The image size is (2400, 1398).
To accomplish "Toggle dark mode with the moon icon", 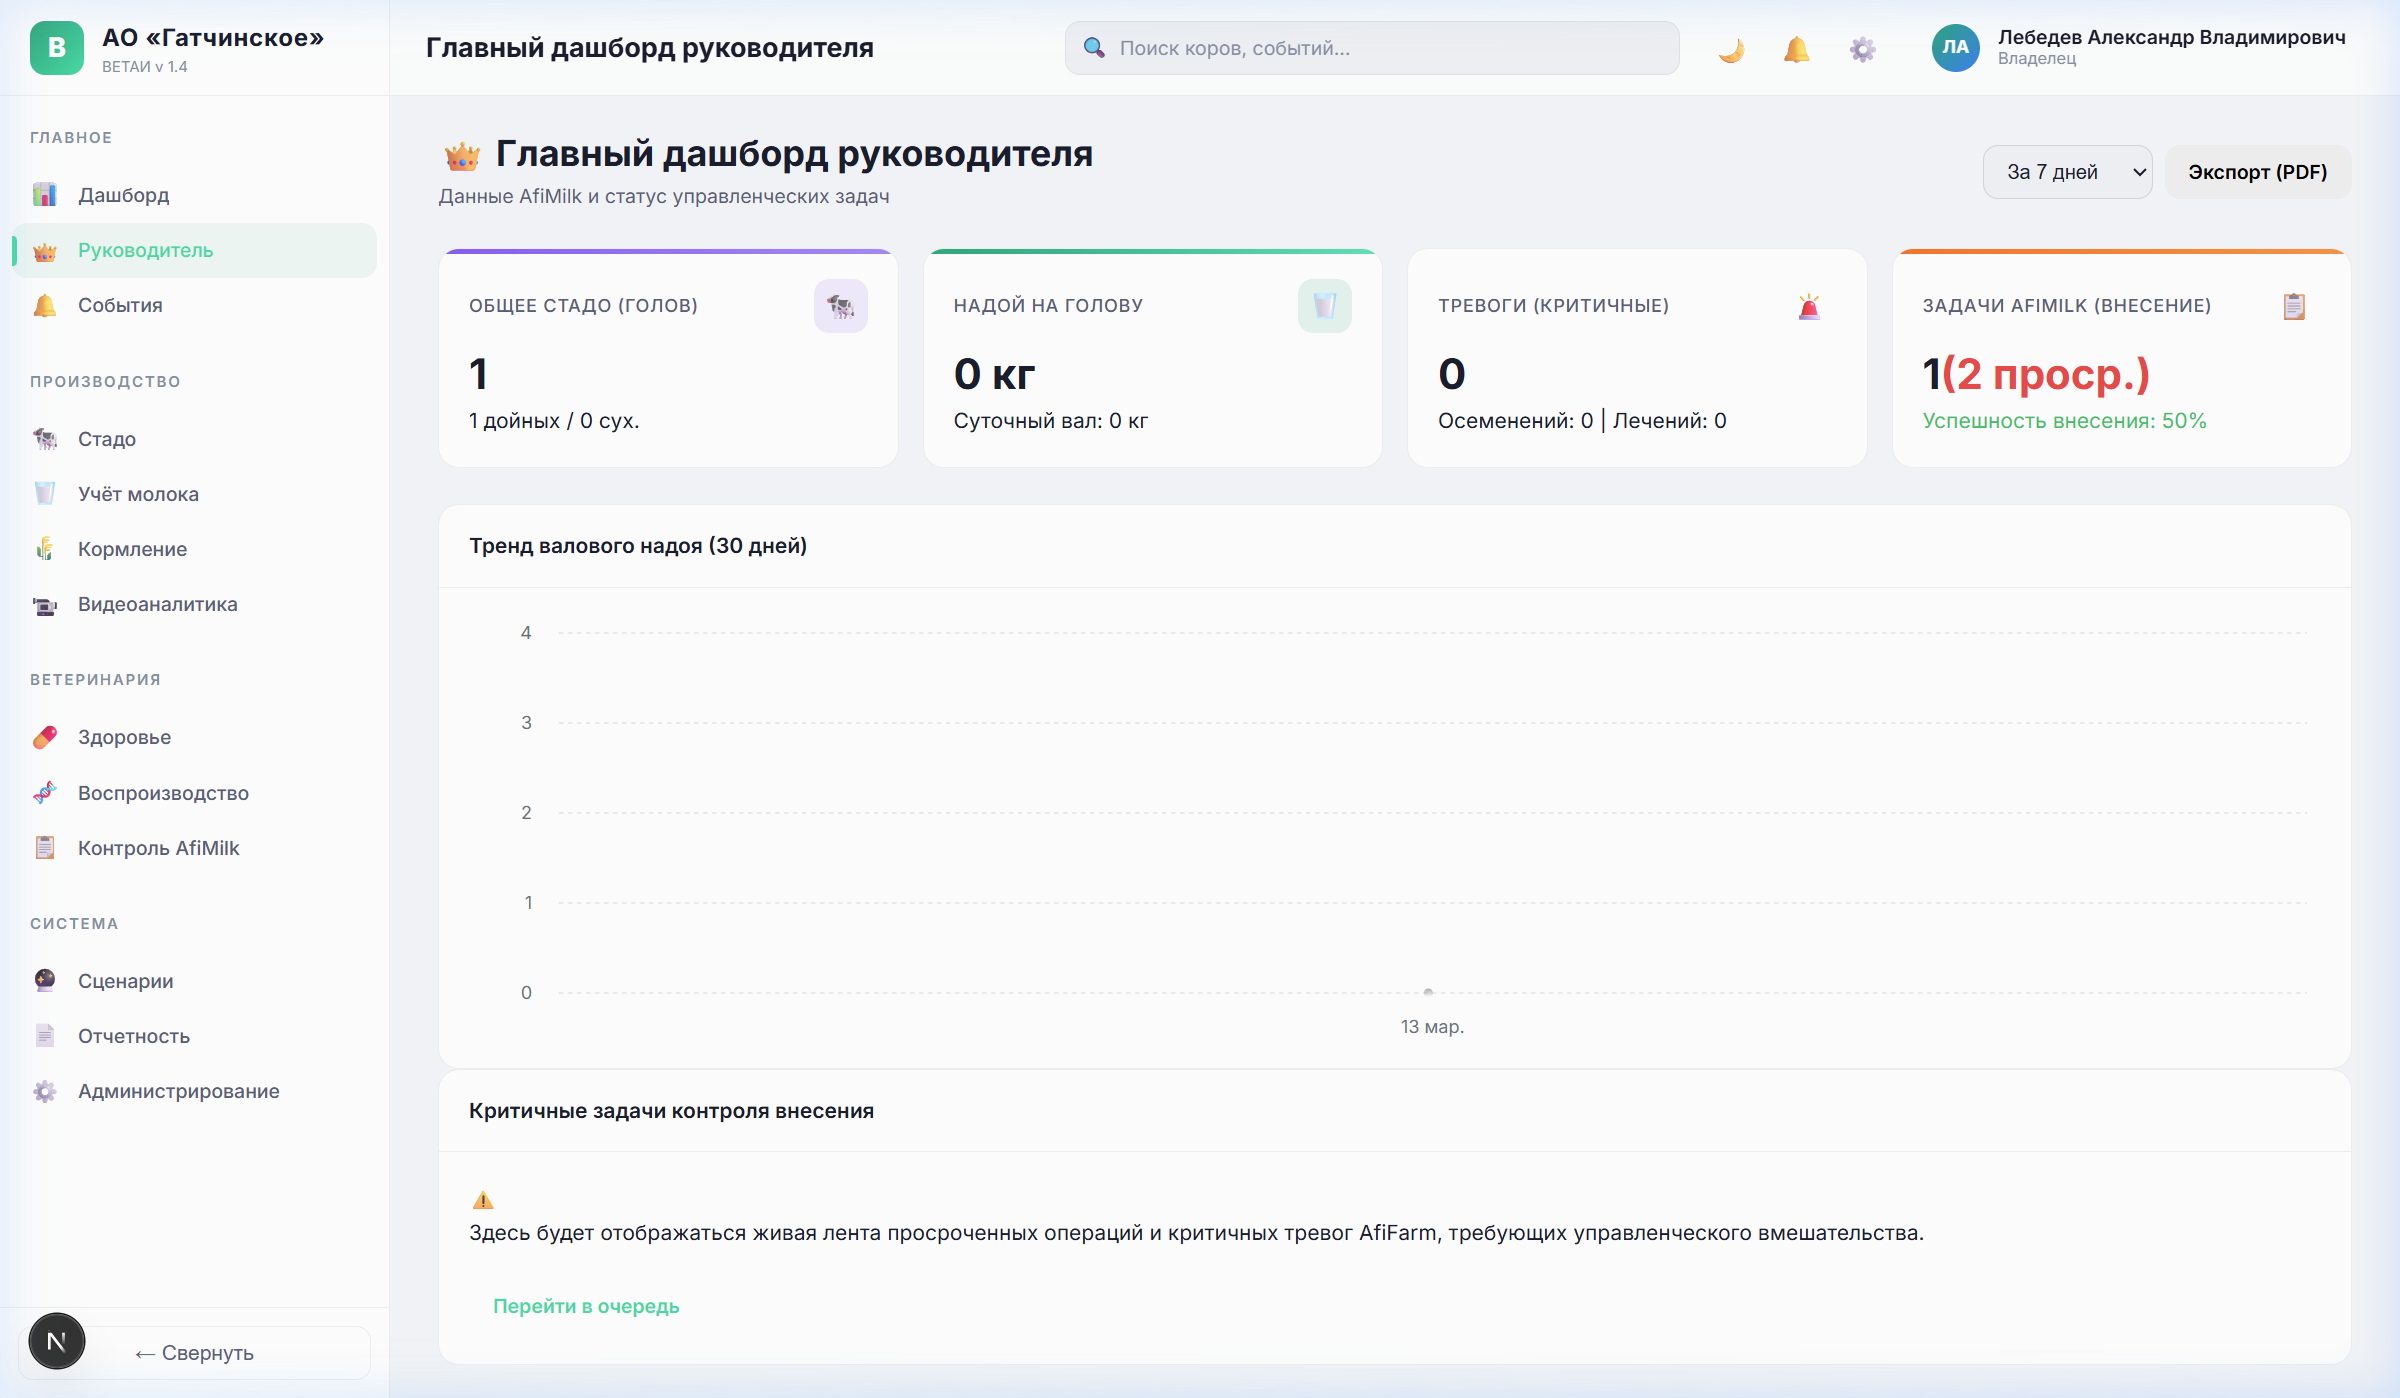I will tap(1731, 49).
